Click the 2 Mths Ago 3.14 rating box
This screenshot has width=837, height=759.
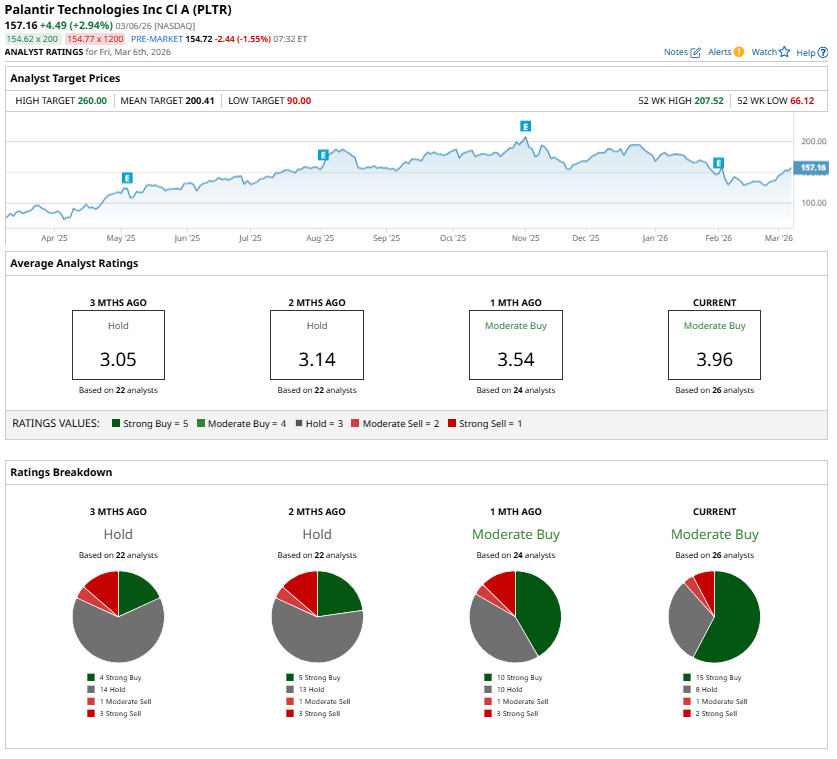click(317, 344)
